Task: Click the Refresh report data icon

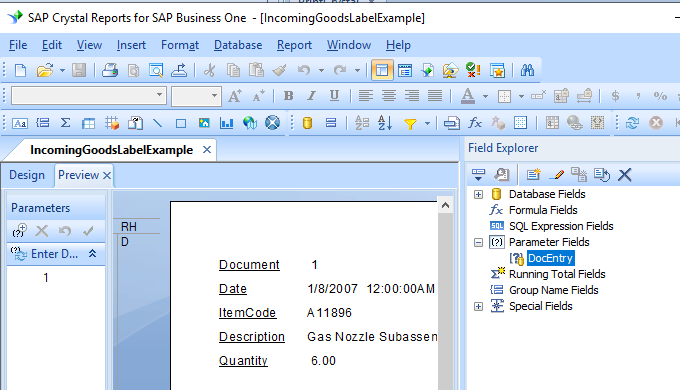Action: pos(632,123)
